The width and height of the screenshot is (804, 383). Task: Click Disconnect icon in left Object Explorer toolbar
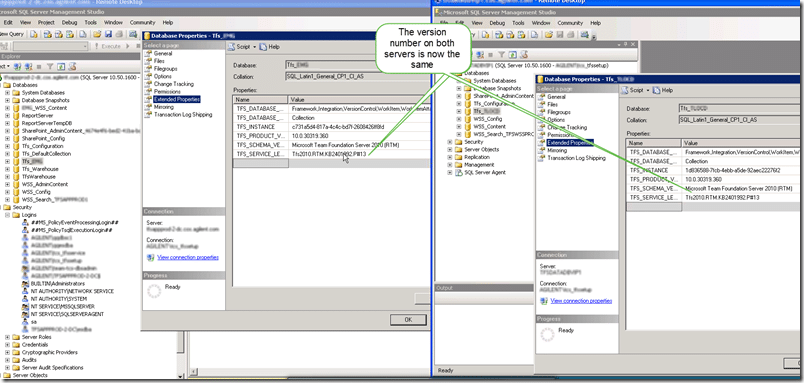click(x=28, y=67)
